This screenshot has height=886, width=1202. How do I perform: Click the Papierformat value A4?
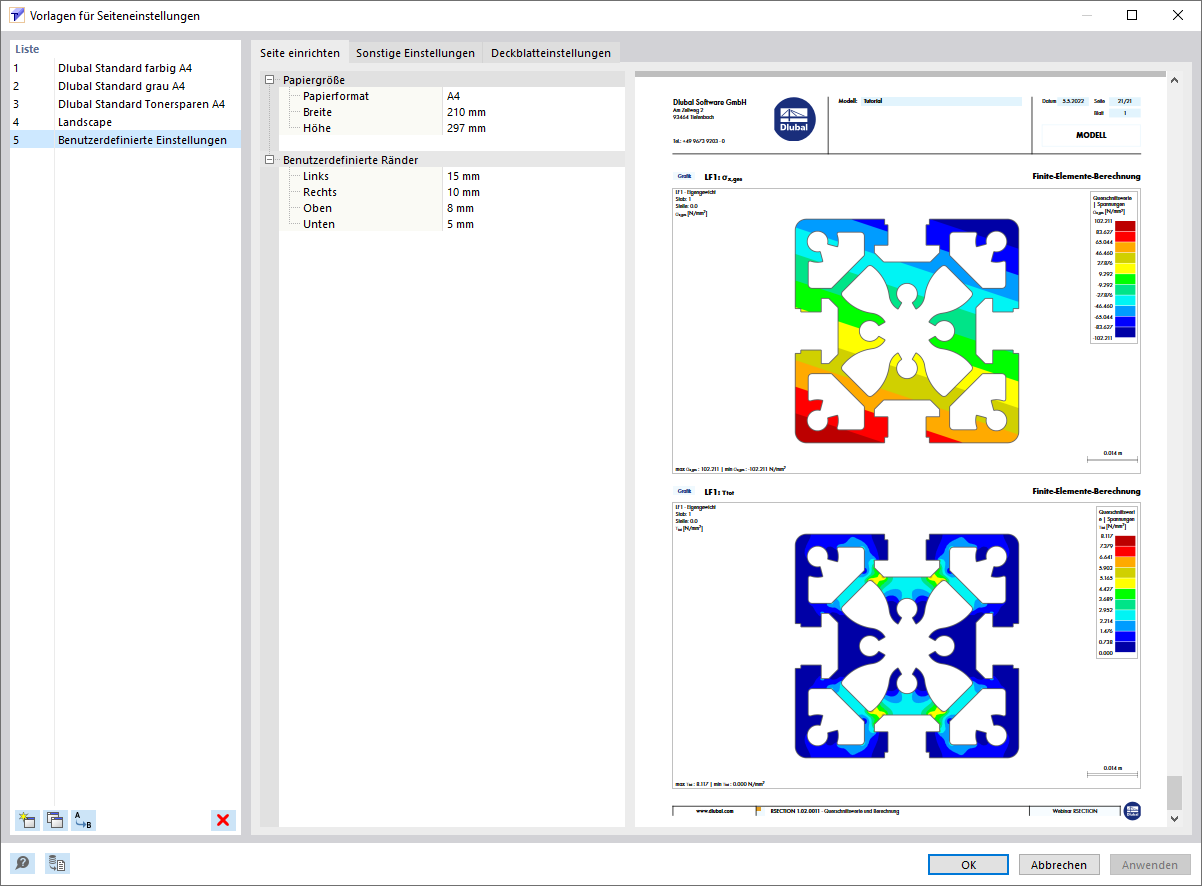pos(533,96)
